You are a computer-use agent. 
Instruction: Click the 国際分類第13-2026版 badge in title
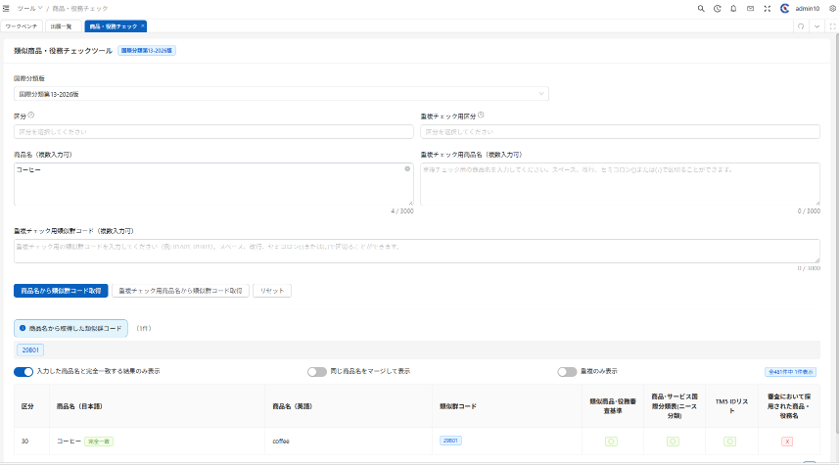click(147, 51)
